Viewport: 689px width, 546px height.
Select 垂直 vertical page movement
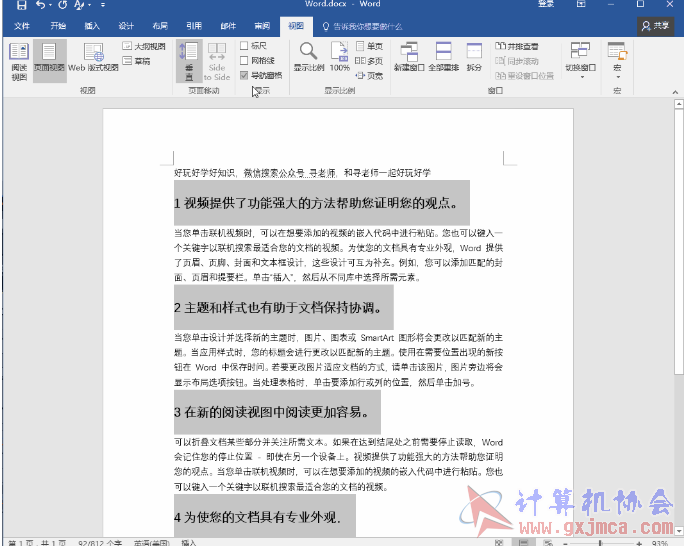coord(189,61)
